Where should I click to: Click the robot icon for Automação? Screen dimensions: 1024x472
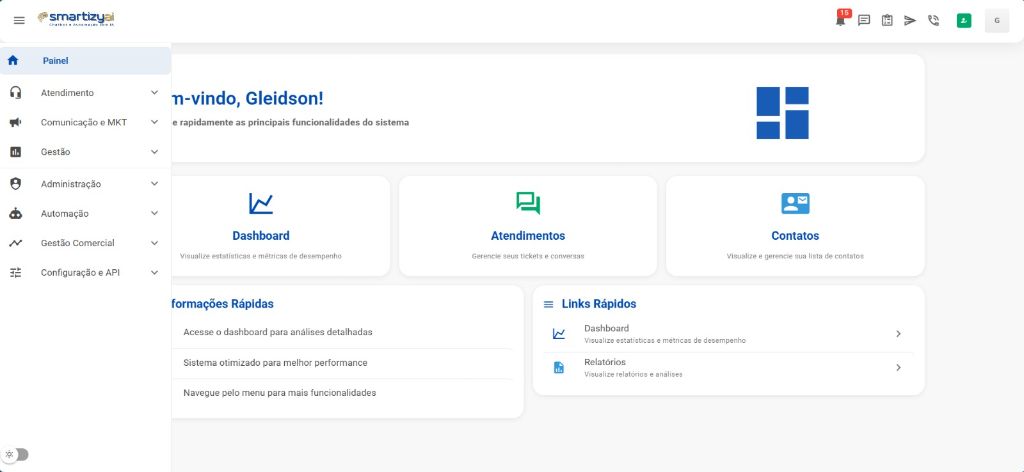click(x=16, y=213)
